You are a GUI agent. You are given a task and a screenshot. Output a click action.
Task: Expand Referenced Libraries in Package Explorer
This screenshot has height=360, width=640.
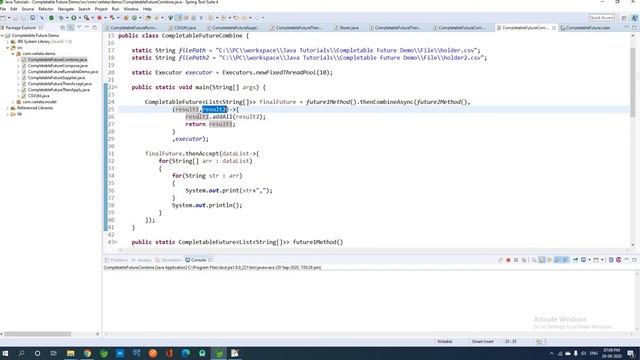coord(8,108)
